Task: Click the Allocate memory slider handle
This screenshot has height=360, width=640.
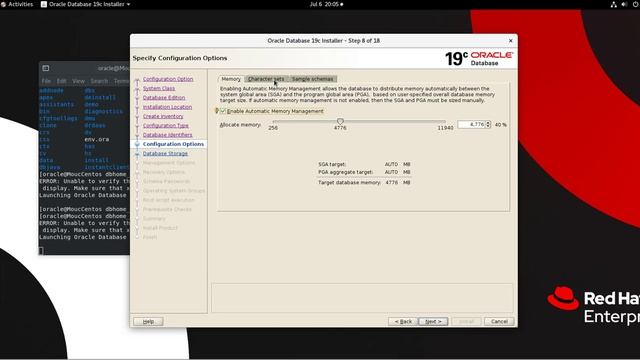Action: pyautogui.click(x=340, y=121)
